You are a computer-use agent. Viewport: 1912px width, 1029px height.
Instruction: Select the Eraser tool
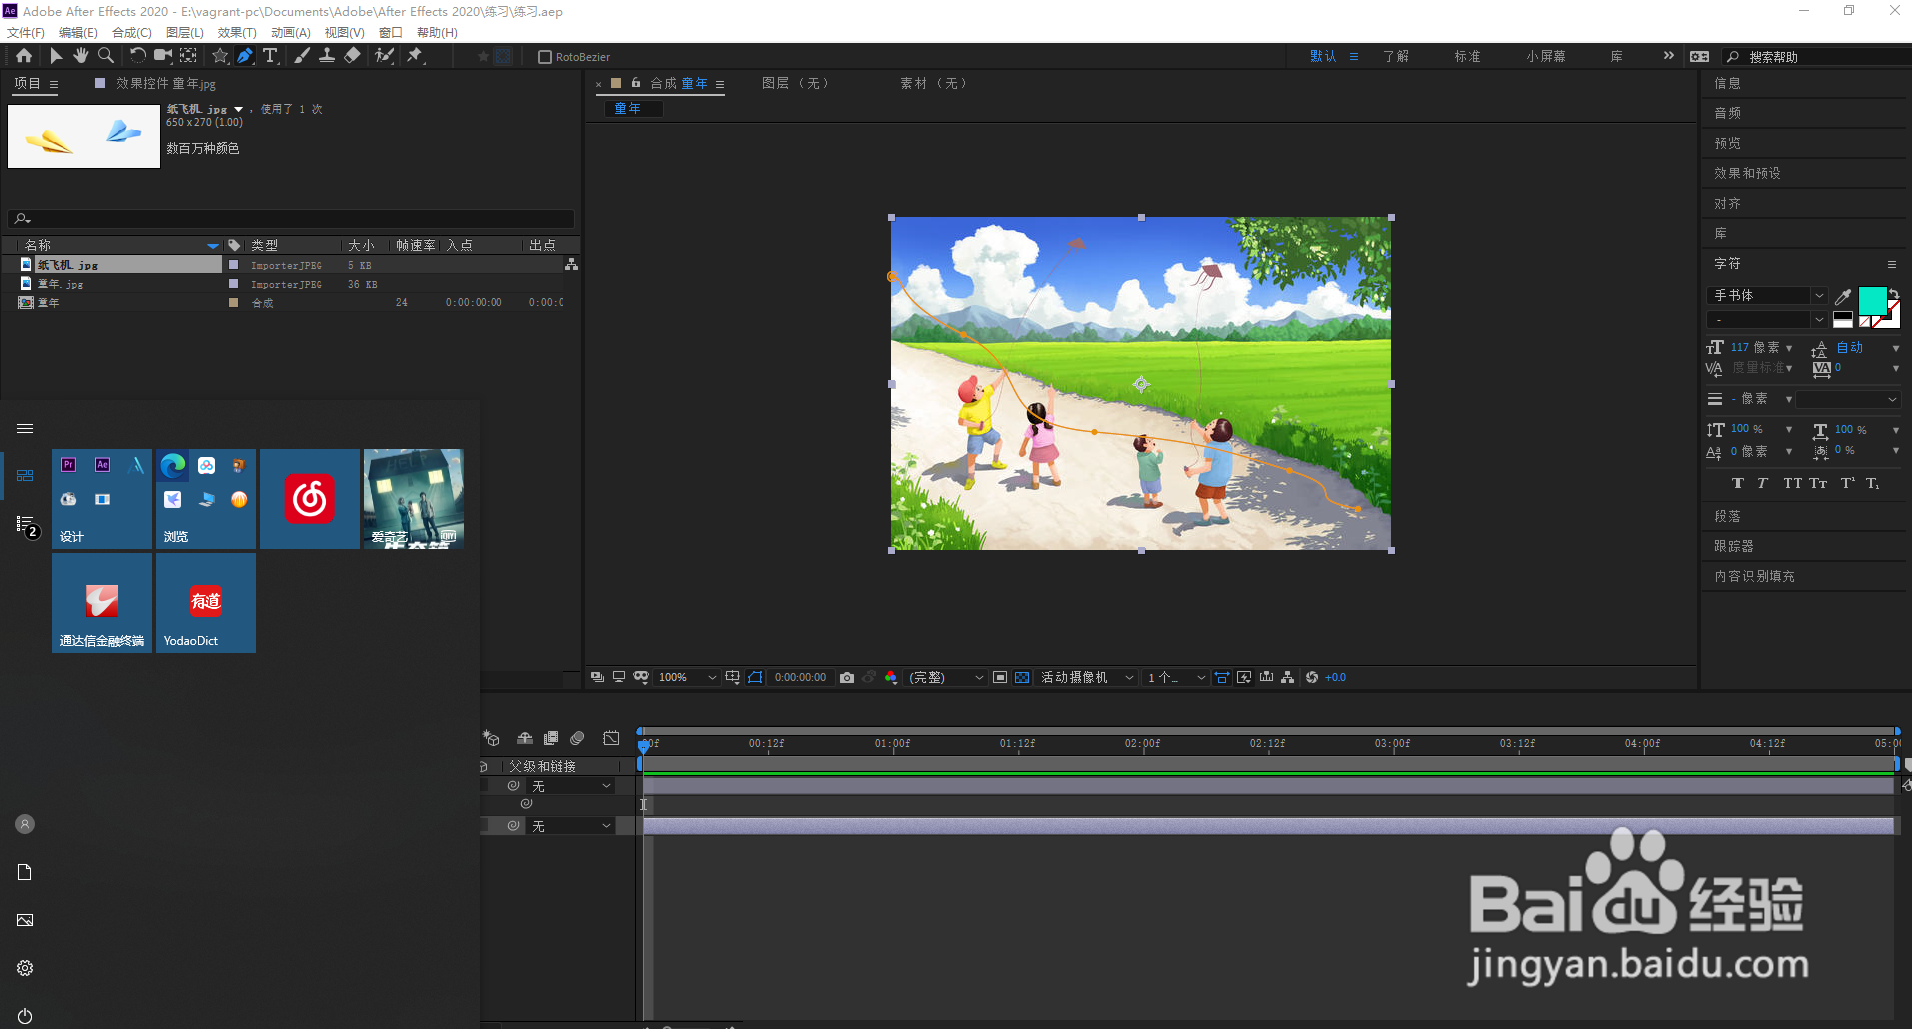(352, 56)
